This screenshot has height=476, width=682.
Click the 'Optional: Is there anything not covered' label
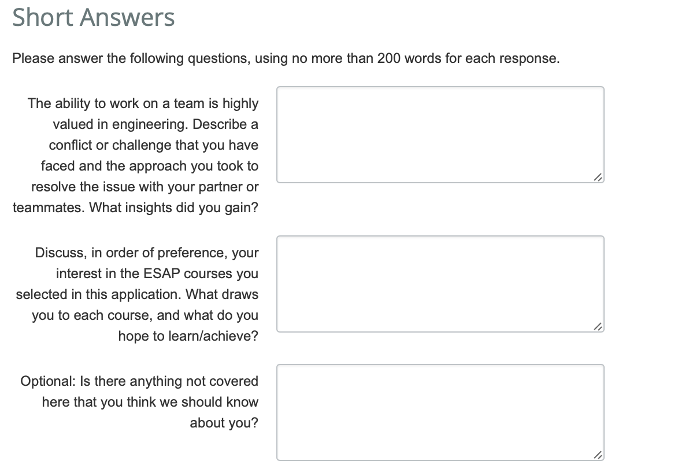[140, 402]
